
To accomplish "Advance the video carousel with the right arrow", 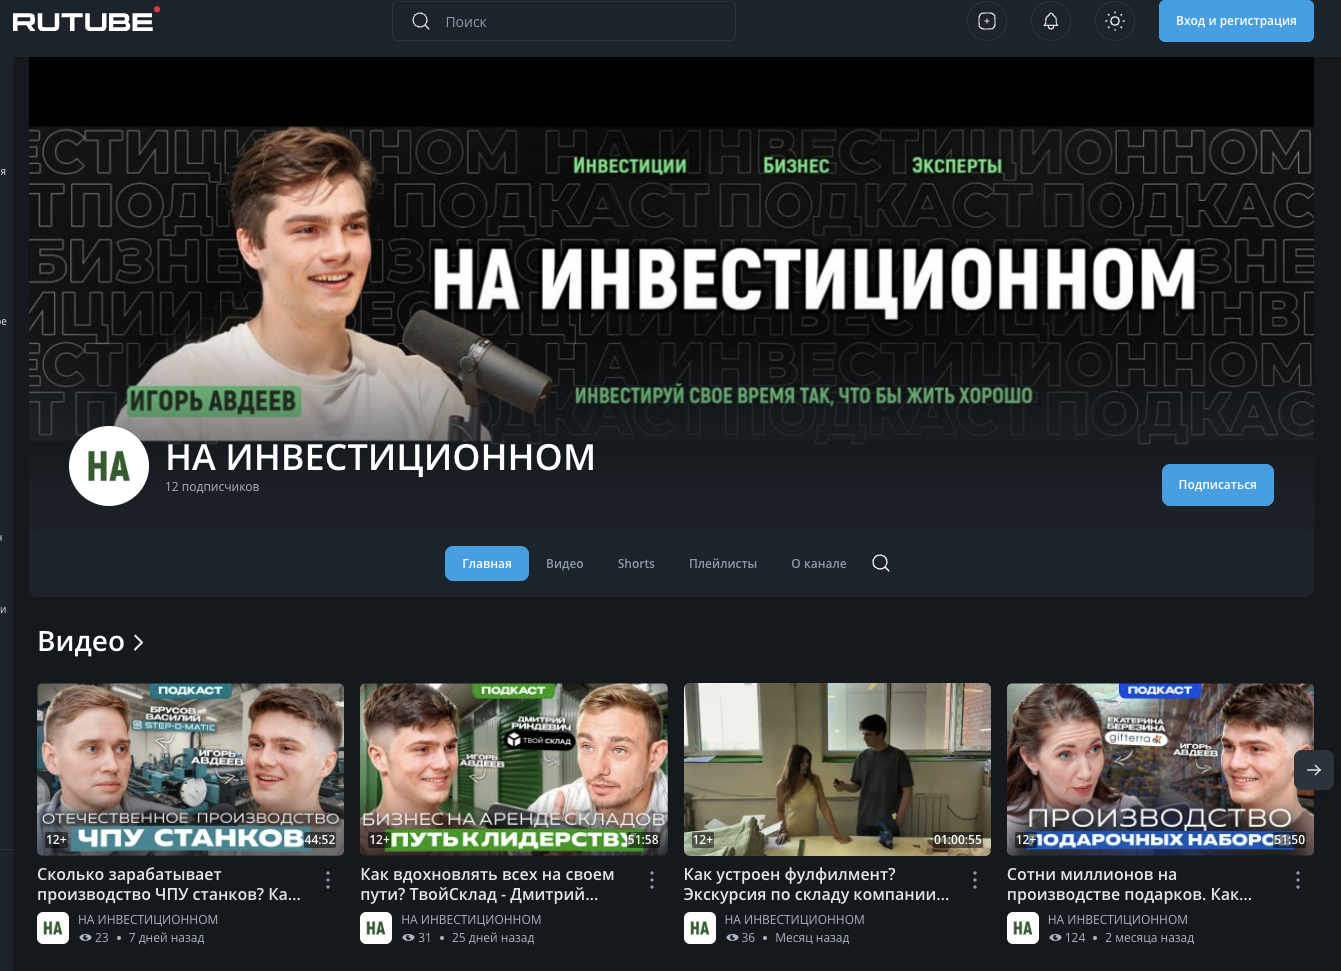I will pyautogui.click(x=1314, y=770).
